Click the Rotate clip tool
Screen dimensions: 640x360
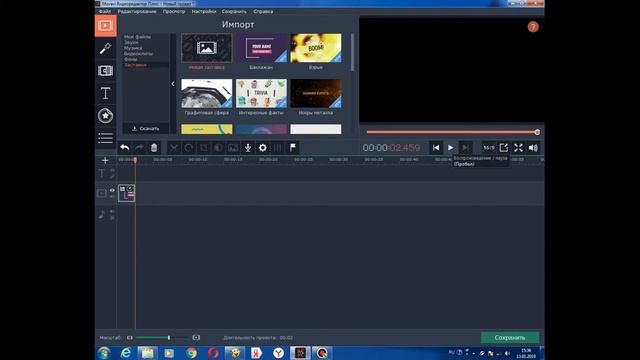(189, 148)
